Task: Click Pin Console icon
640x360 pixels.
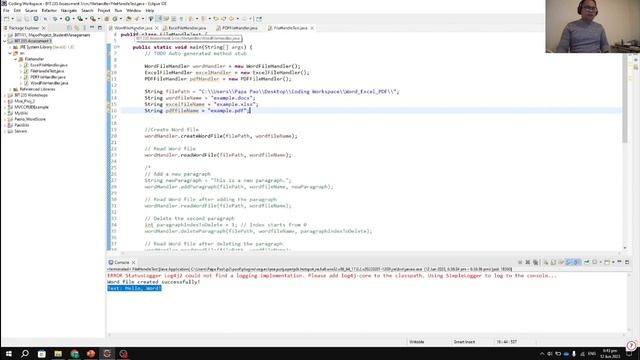Action: [587, 262]
